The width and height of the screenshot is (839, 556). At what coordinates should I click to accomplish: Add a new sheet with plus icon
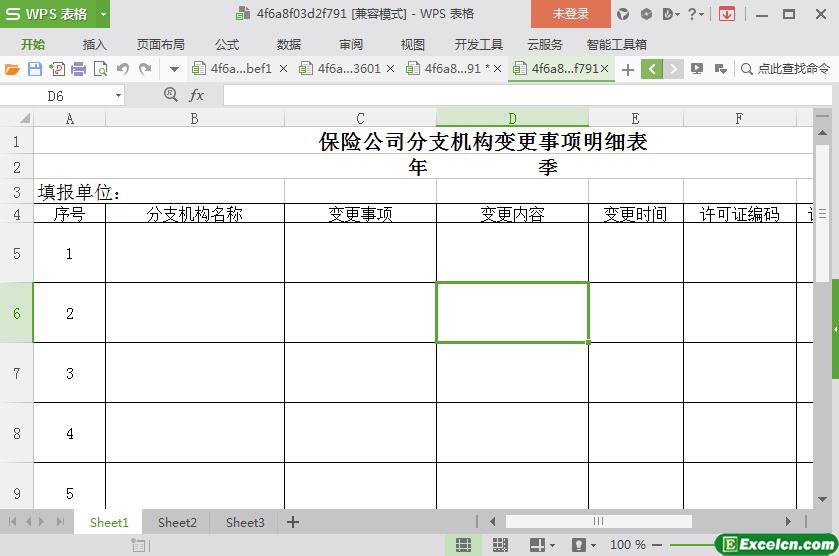[x=293, y=522]
